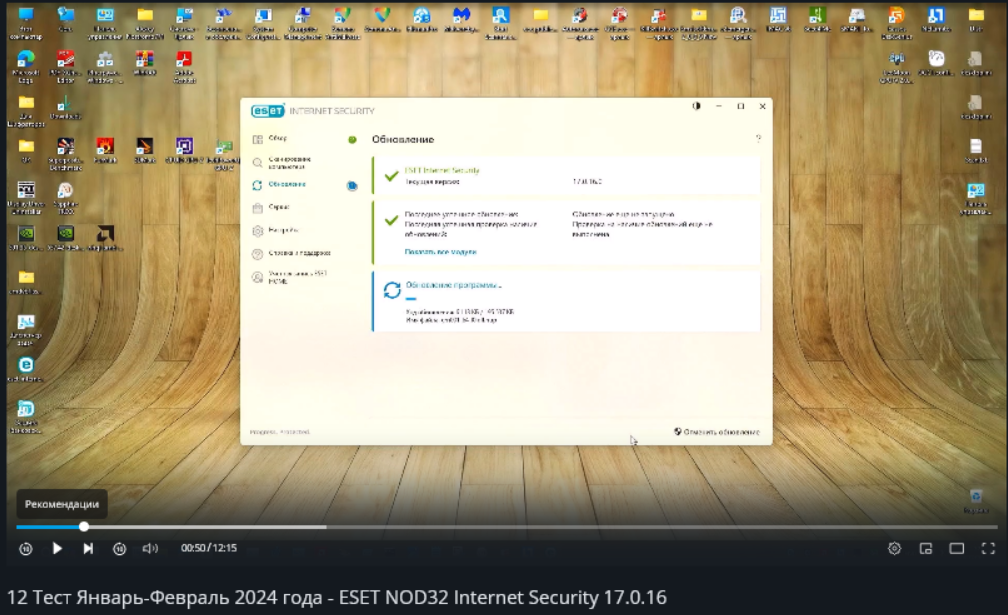Viewport: 1008px width, 615px height.
Task: Click the ESET Internet Security green title
Action: [x=442, y=170]
